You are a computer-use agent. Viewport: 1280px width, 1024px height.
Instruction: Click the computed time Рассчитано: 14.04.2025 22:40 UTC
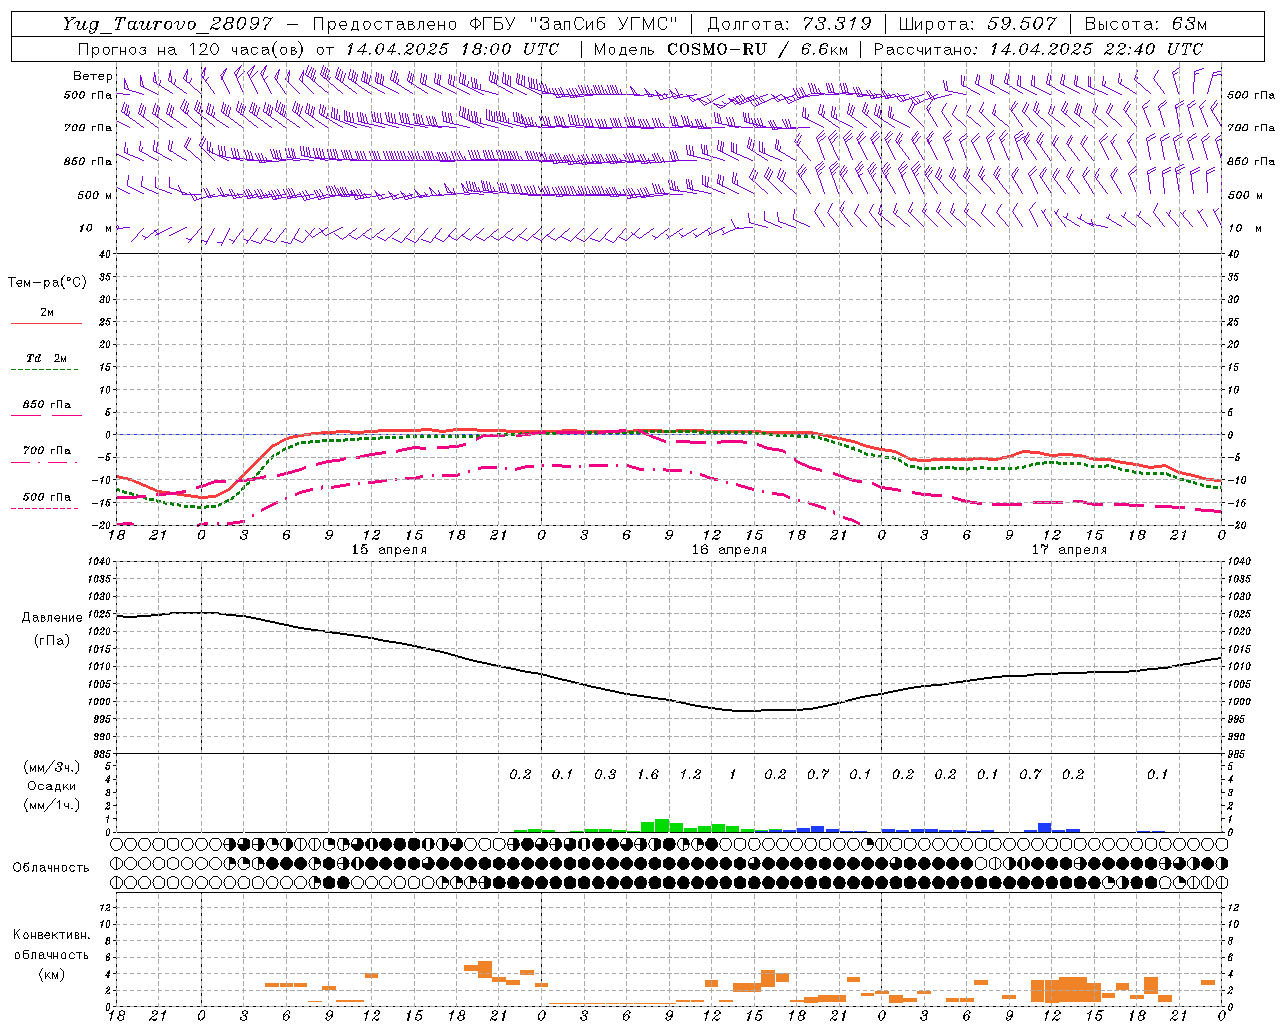point(1038,49)
